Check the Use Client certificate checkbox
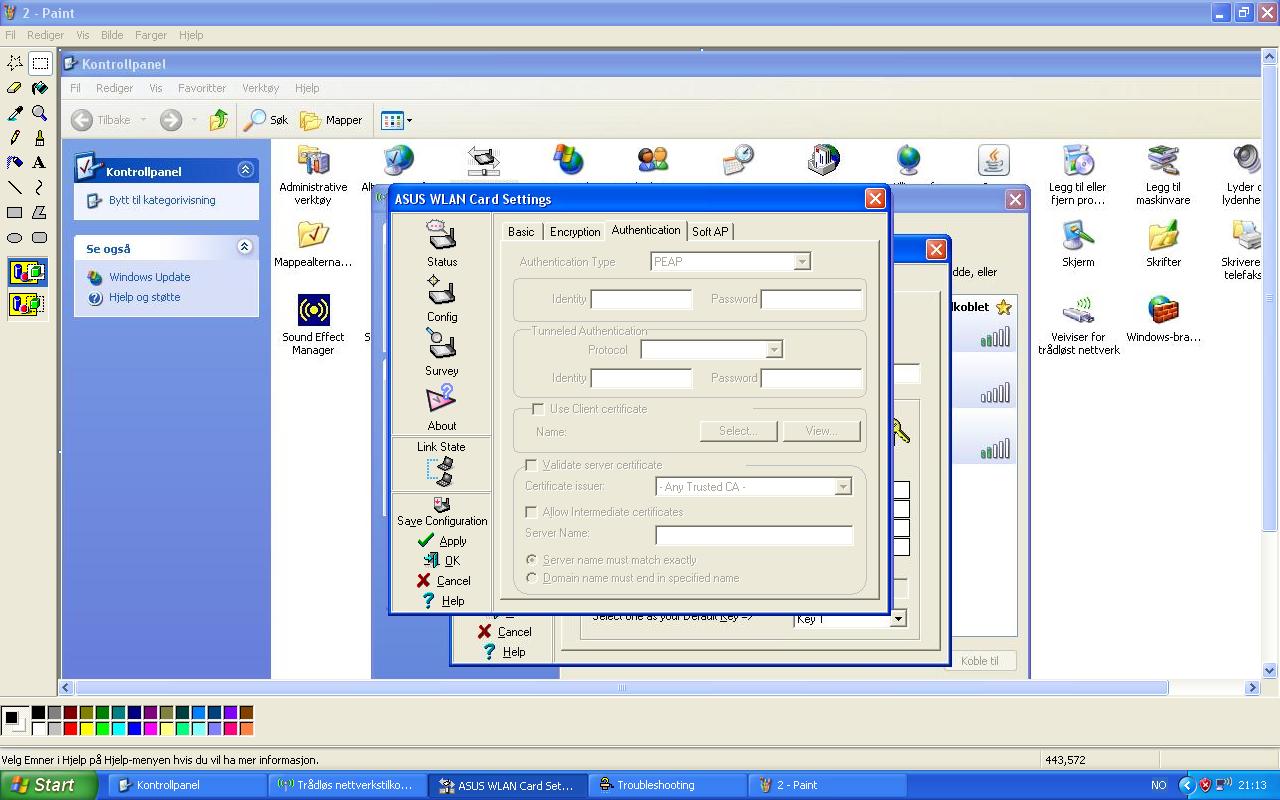Image resolution: width=1280 pixels, height=800 pixels. coord(538,409)
